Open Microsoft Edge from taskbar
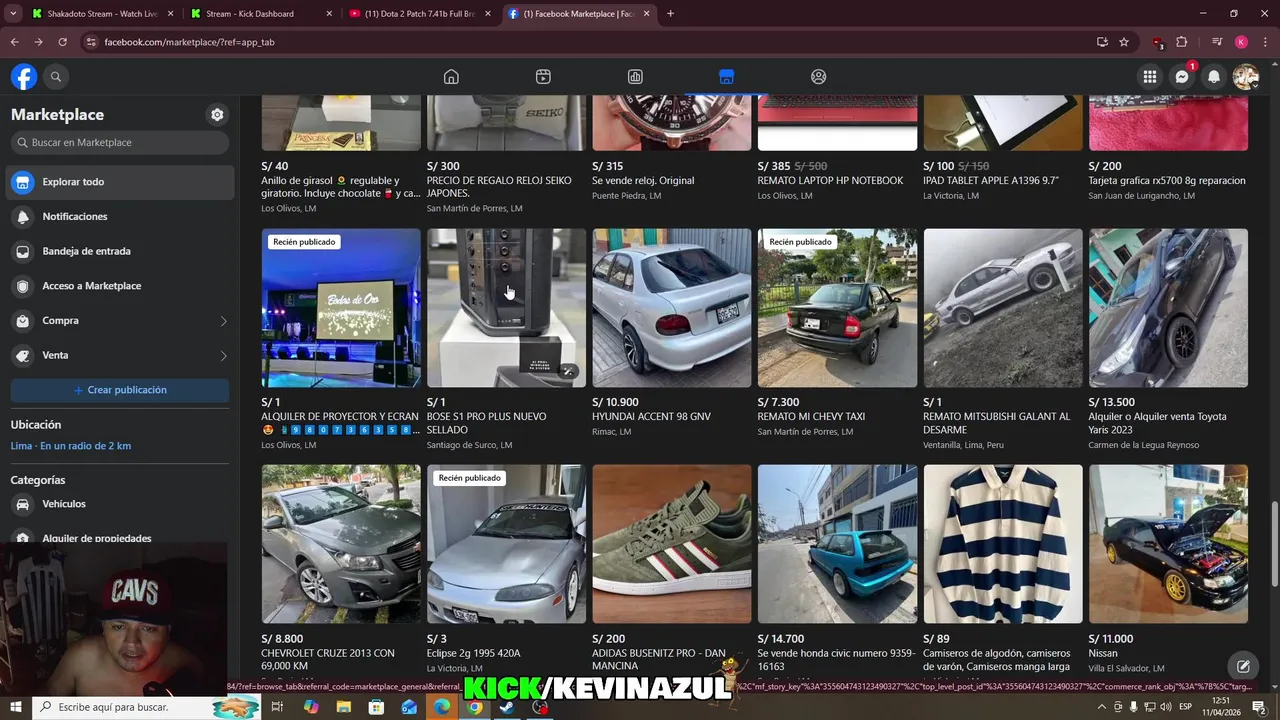This screenshot has width=1280, height=720. click(442, 707)
